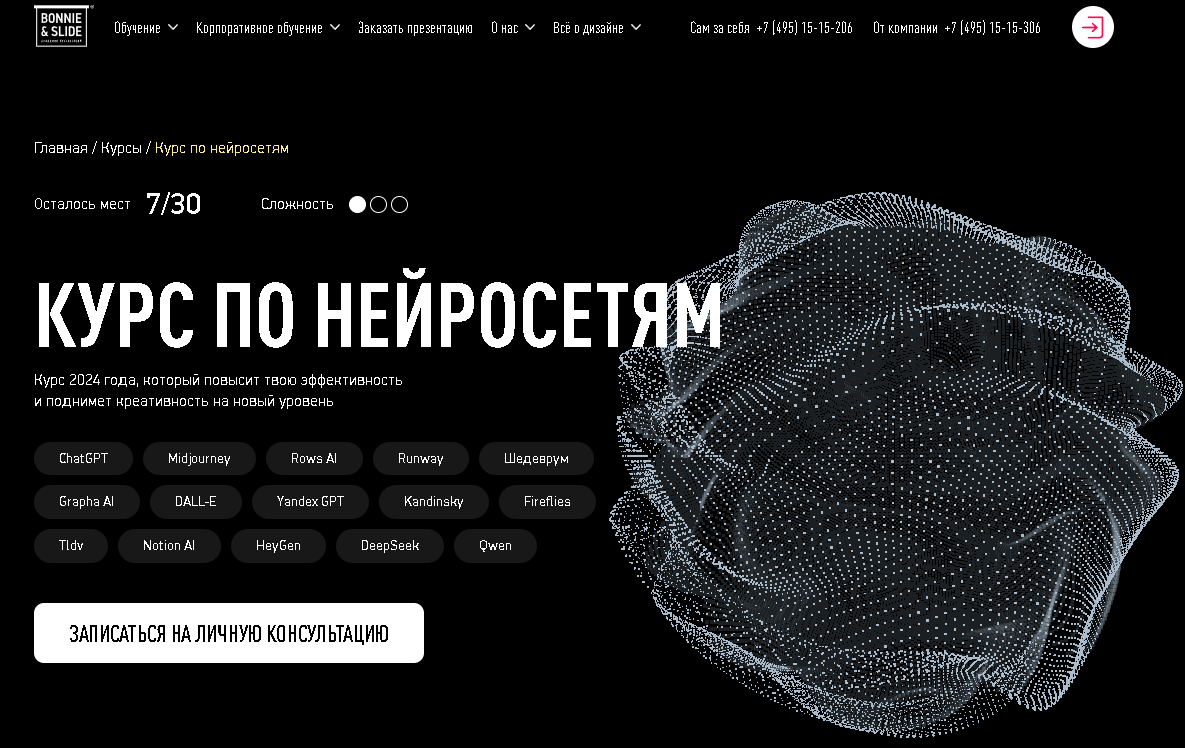Go to Курсы breadcrumb link

click(x=121, y=148)
